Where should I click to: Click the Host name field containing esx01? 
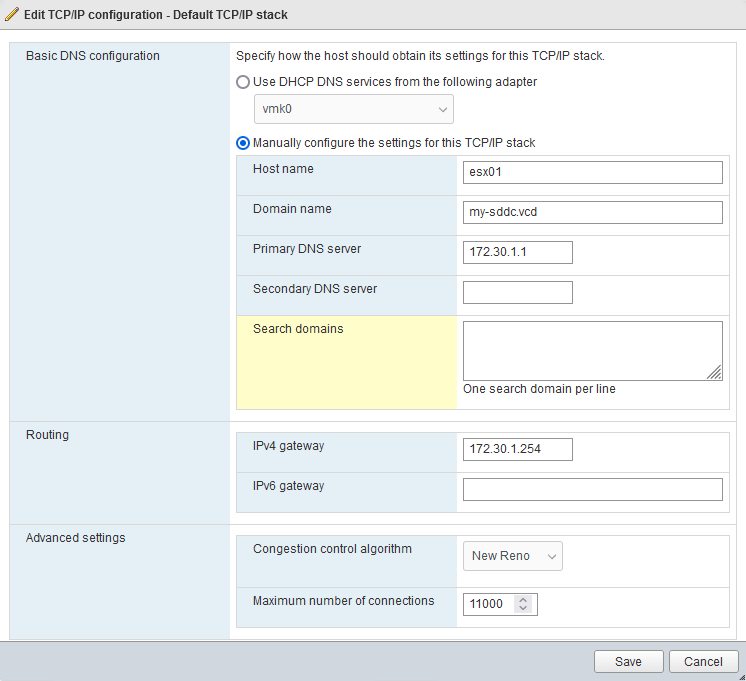point(593,172)
